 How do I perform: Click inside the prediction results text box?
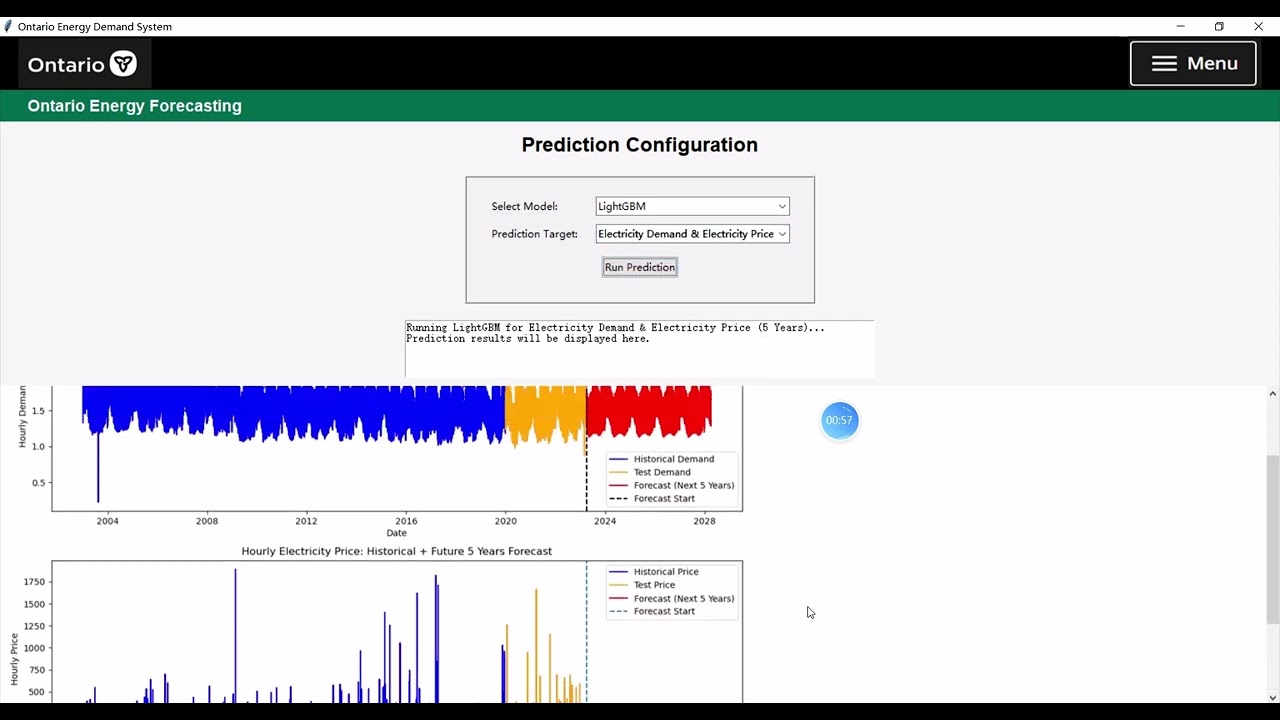pos(640,349)
